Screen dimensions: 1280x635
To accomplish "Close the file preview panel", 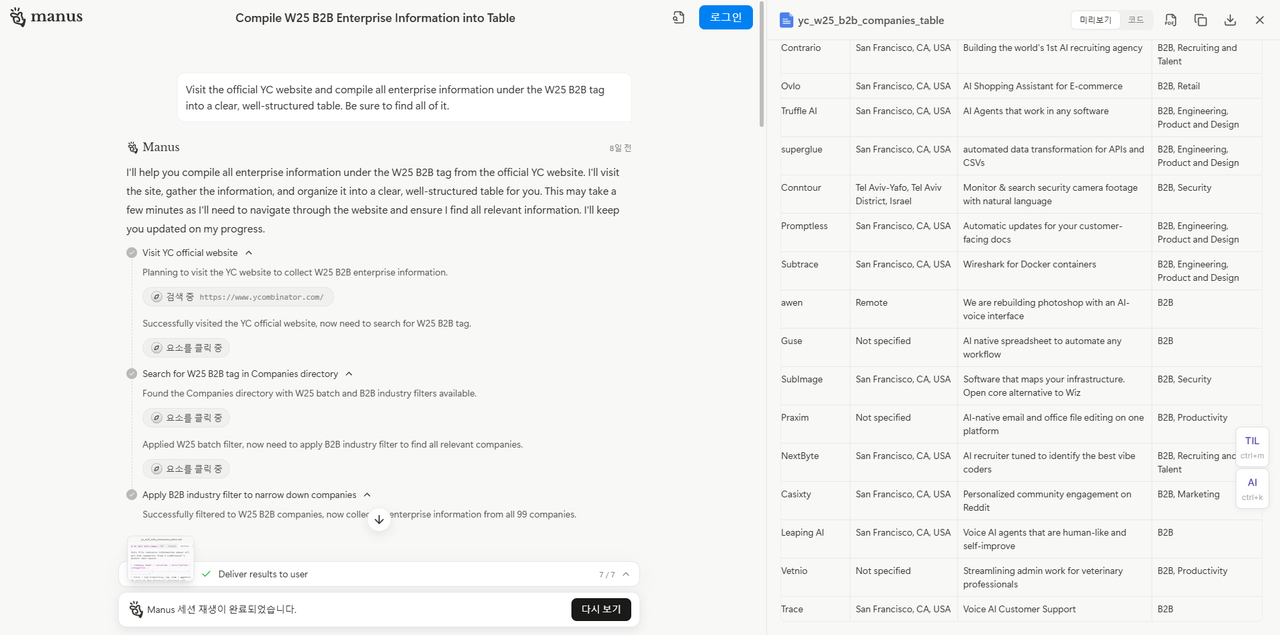I will (1259, 20).
